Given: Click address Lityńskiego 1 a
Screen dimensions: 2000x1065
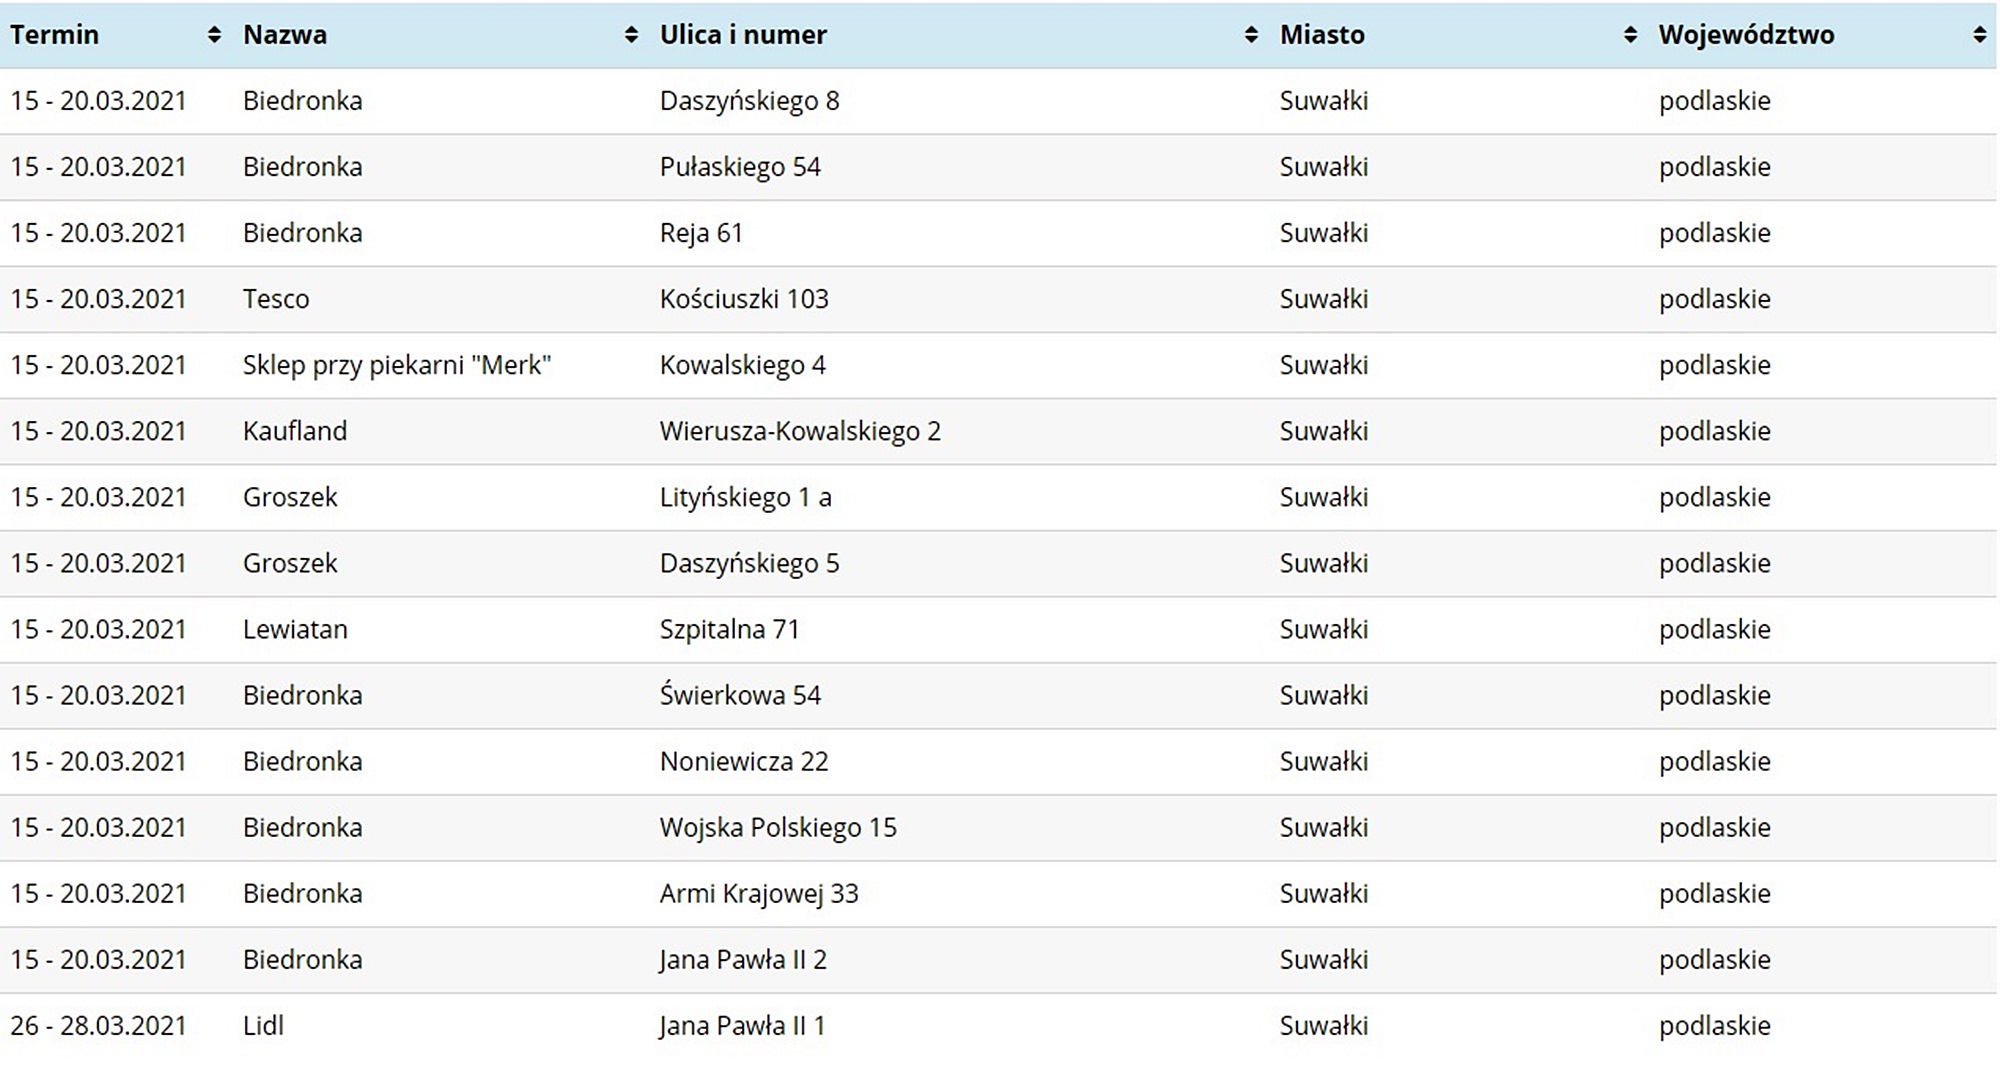Looking at the screenshot, I should 745,497.
